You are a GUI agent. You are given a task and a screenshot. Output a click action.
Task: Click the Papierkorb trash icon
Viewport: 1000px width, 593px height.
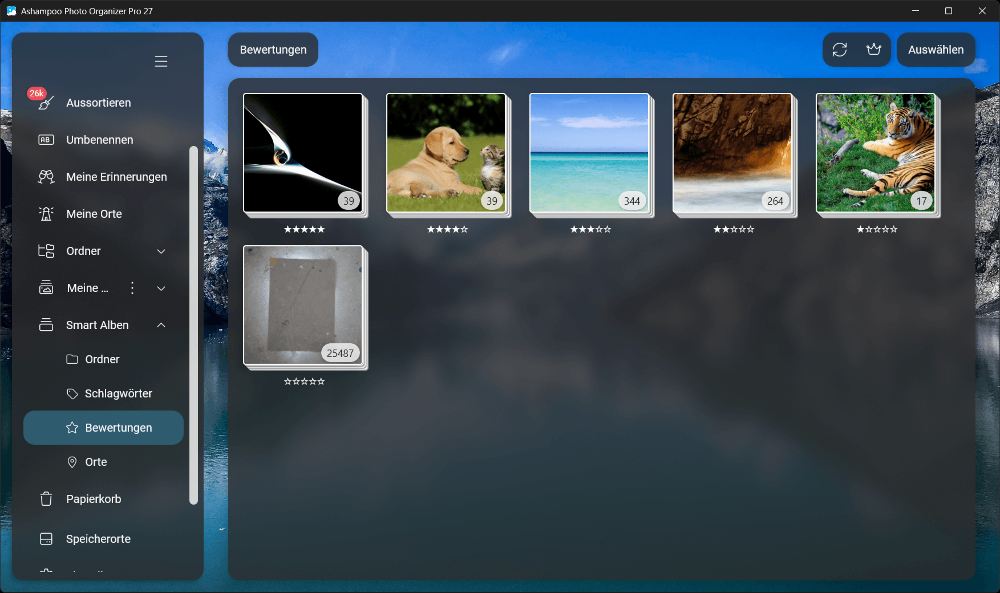tap(46, 499)
